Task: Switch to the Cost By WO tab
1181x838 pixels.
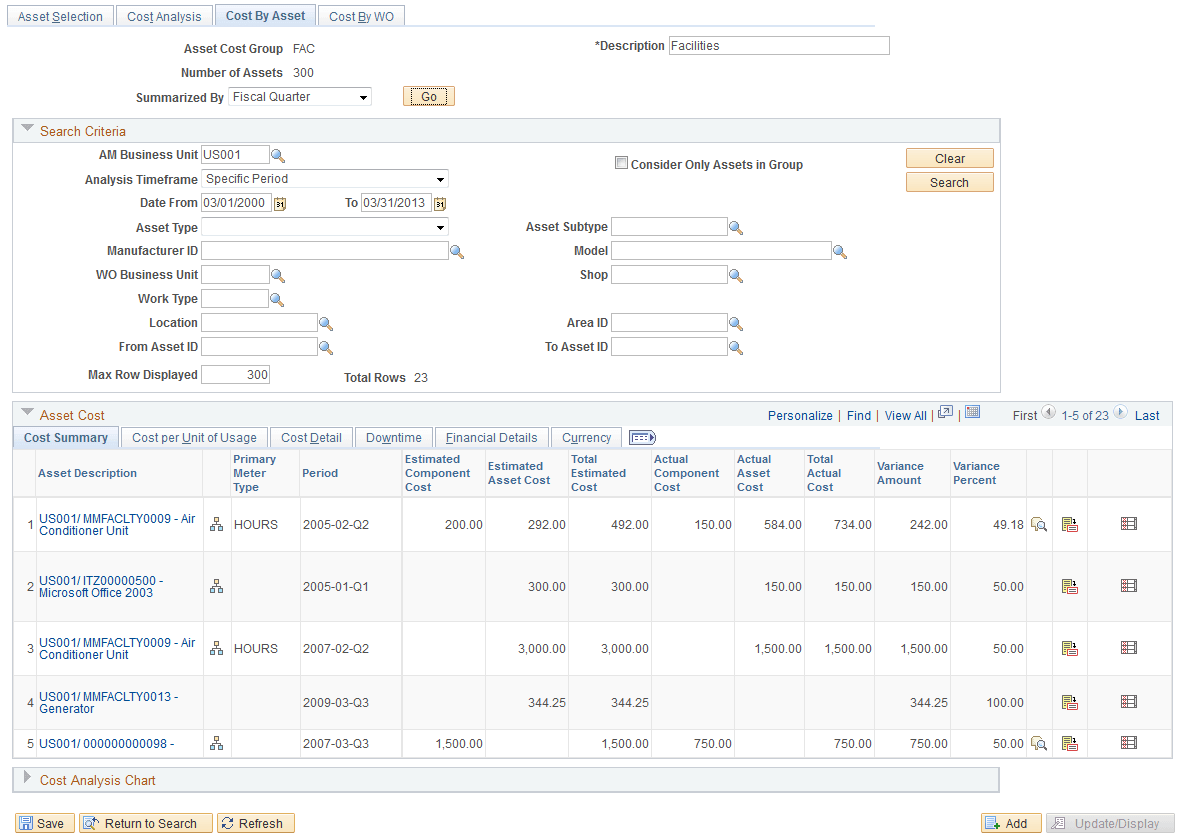Action: click(361, 15)
